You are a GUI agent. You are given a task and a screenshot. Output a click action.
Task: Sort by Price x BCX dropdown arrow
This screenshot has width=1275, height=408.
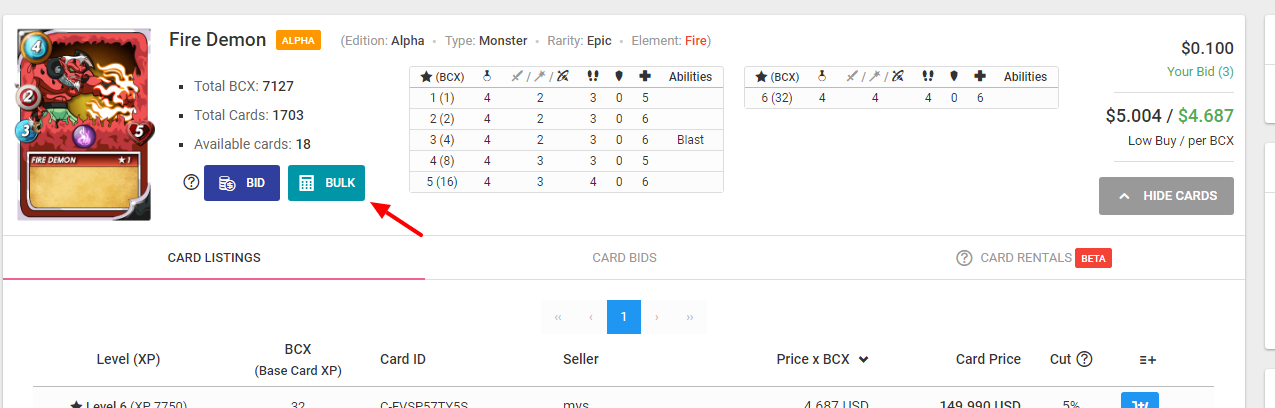[863, 360]
